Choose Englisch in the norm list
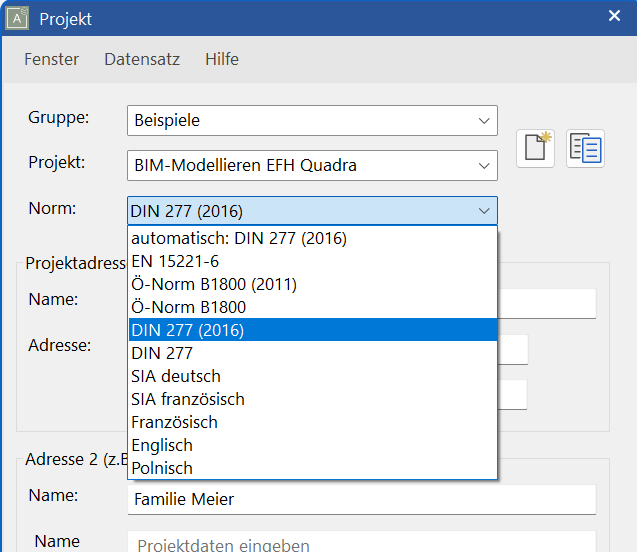 pos(162,445)
